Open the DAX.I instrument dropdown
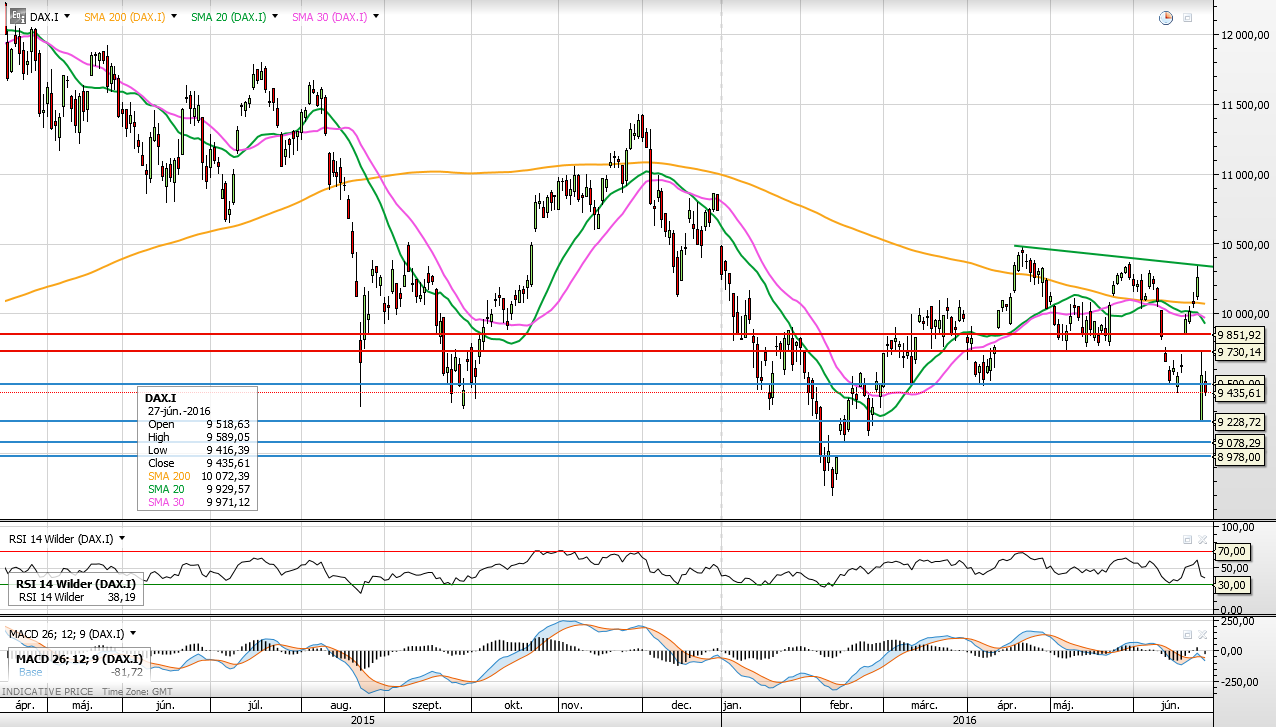1276x727 pixels. point(67,17)
